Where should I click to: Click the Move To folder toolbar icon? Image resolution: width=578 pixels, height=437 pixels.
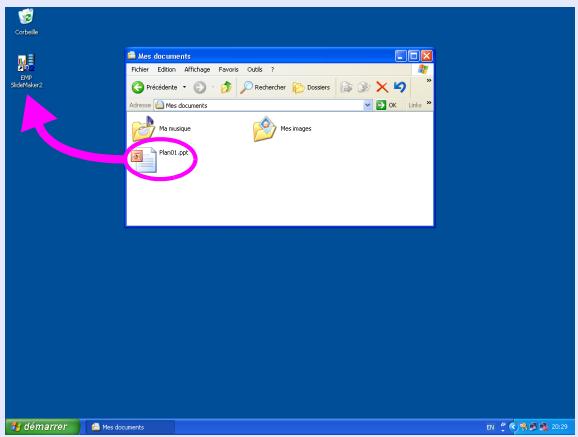[x=346, y=87]
